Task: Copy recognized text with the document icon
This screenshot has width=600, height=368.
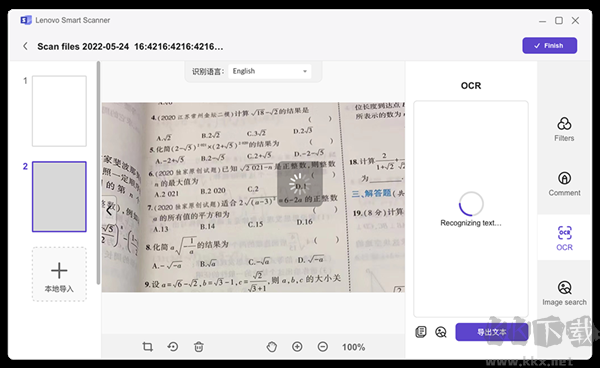Action: (421, 332)
